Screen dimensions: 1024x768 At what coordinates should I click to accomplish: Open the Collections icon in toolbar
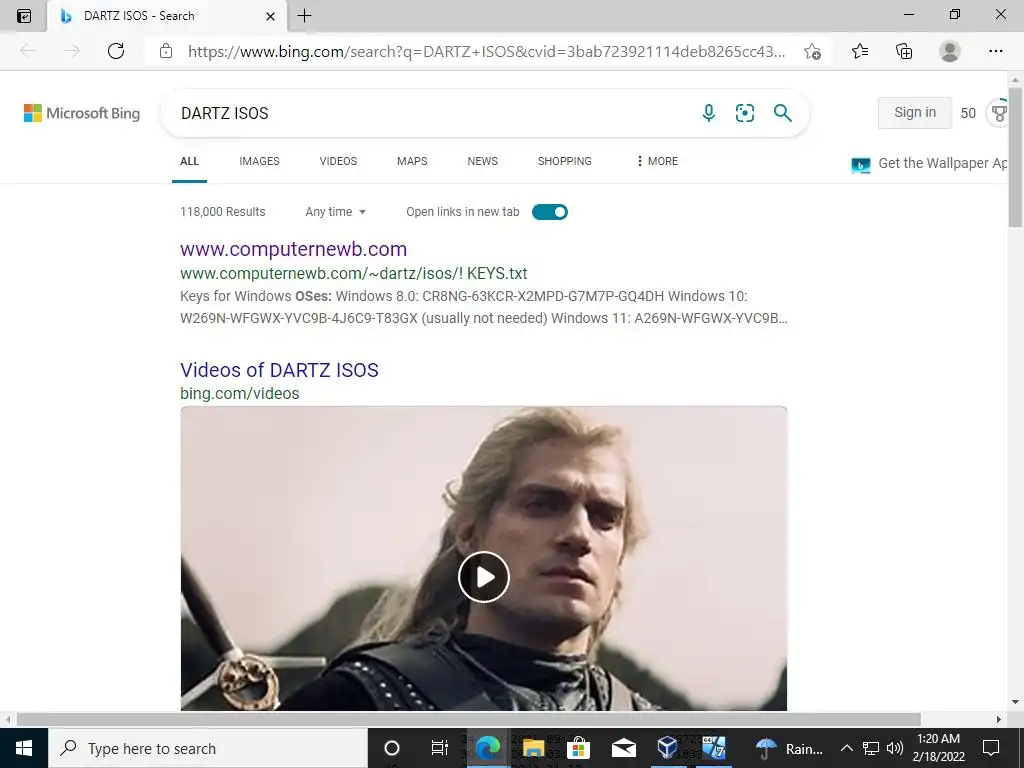904,51
